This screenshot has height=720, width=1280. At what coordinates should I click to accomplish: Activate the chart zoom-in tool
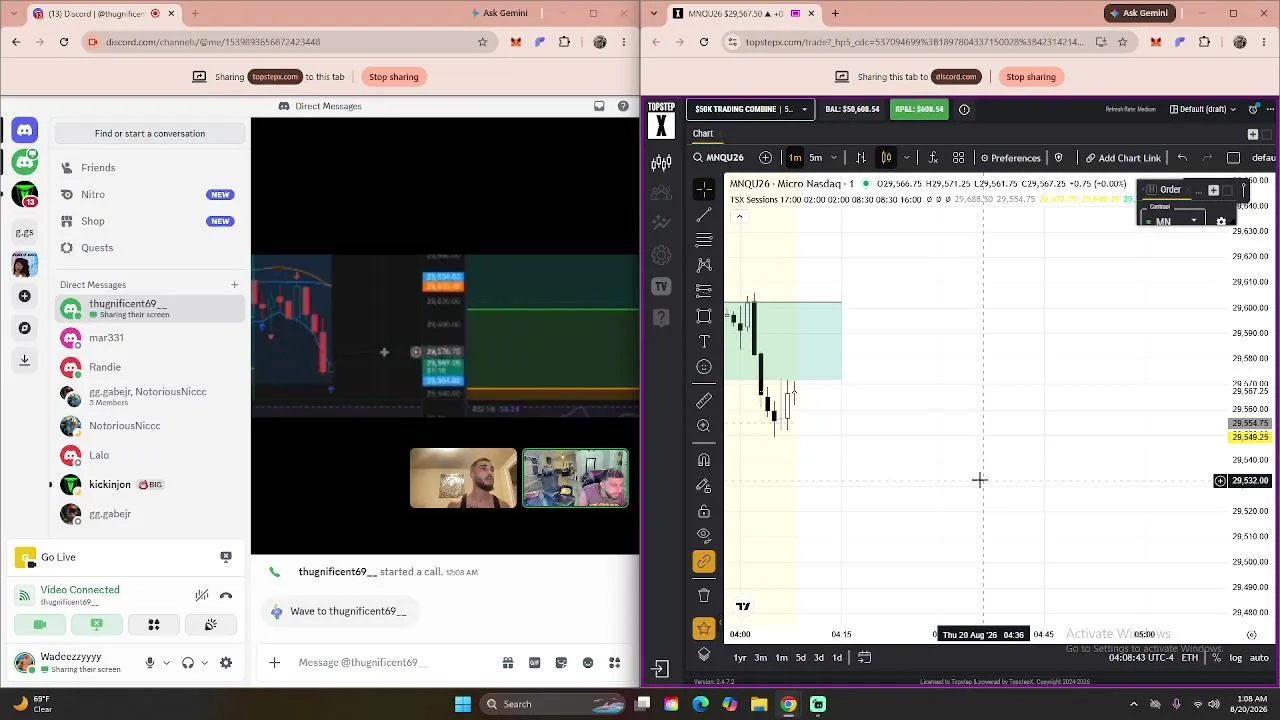tap(704, 426)
